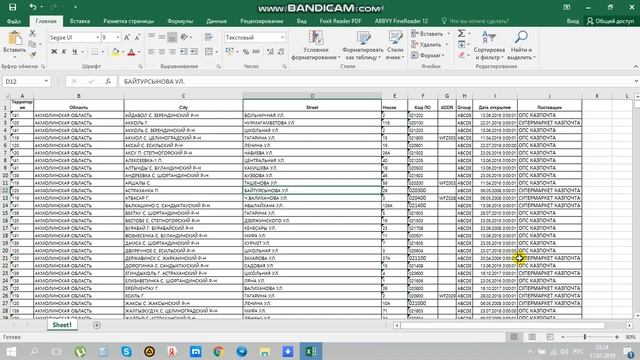Open the Segoe UI font name dropdown
The height and width of the screenshot is (360, 640).
pos(97,38)
